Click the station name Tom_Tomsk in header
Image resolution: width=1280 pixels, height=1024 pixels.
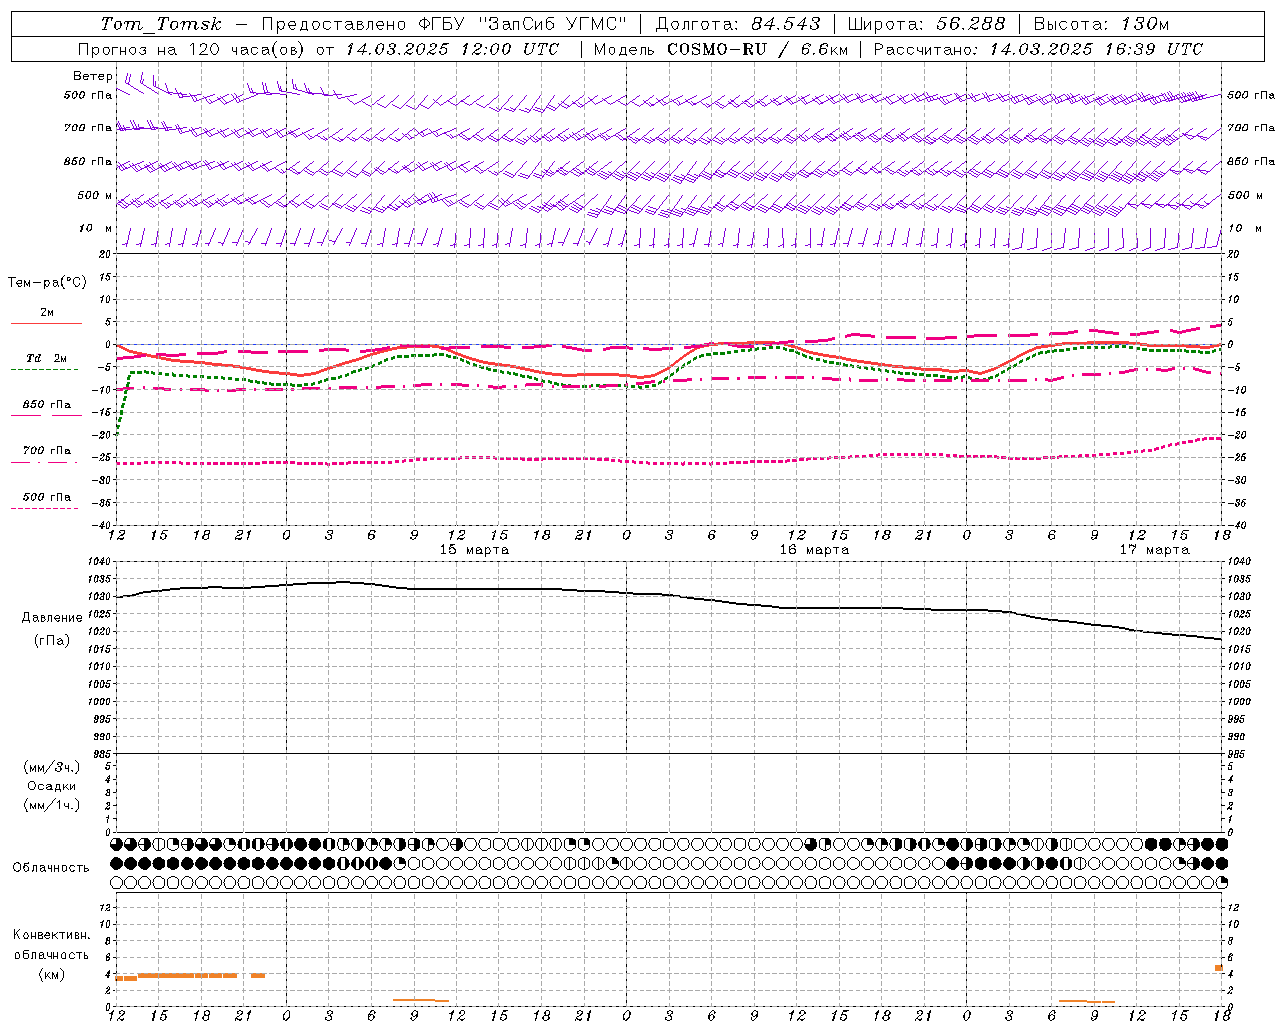pos(161,24)
